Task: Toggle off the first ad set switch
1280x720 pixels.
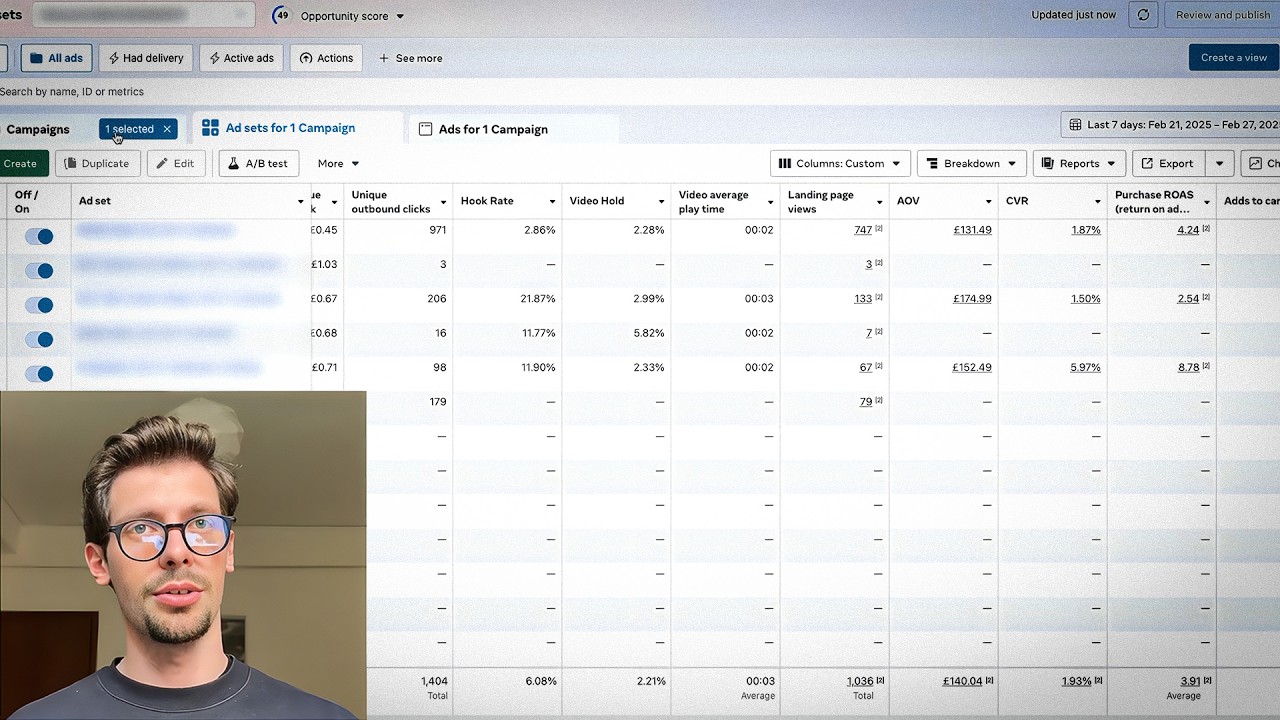Action: pyautogui.click(x=39, y=236)
